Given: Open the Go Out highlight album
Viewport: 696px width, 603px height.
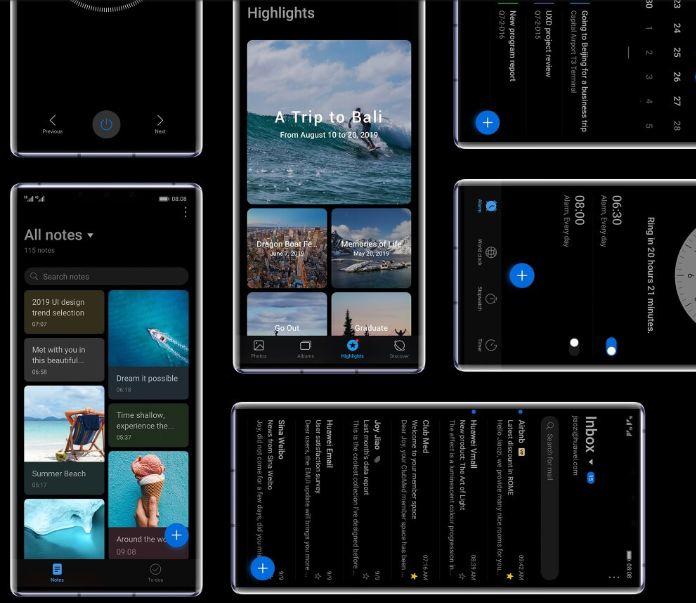Looking at the screenshot, I should pos(287,314).
